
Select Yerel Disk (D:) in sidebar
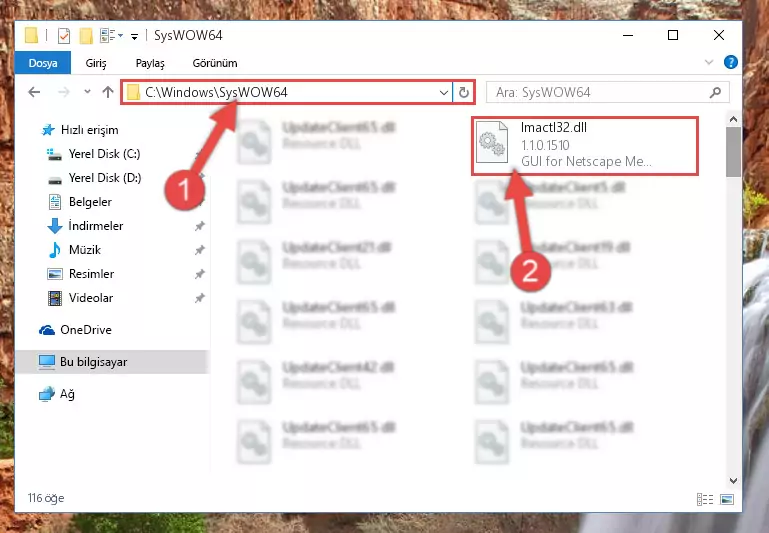coord(95,178)
